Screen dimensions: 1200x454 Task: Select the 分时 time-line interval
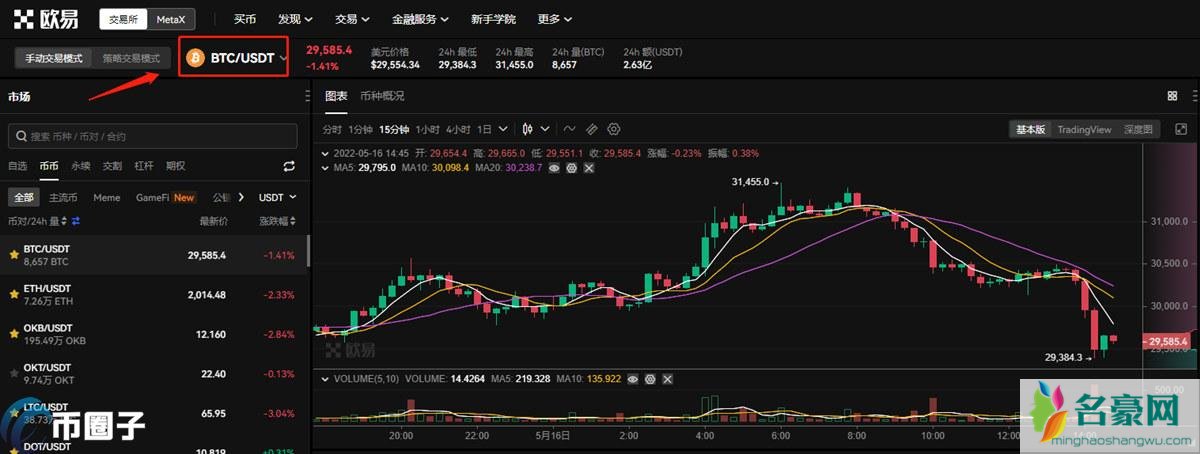tap(331, 129)
